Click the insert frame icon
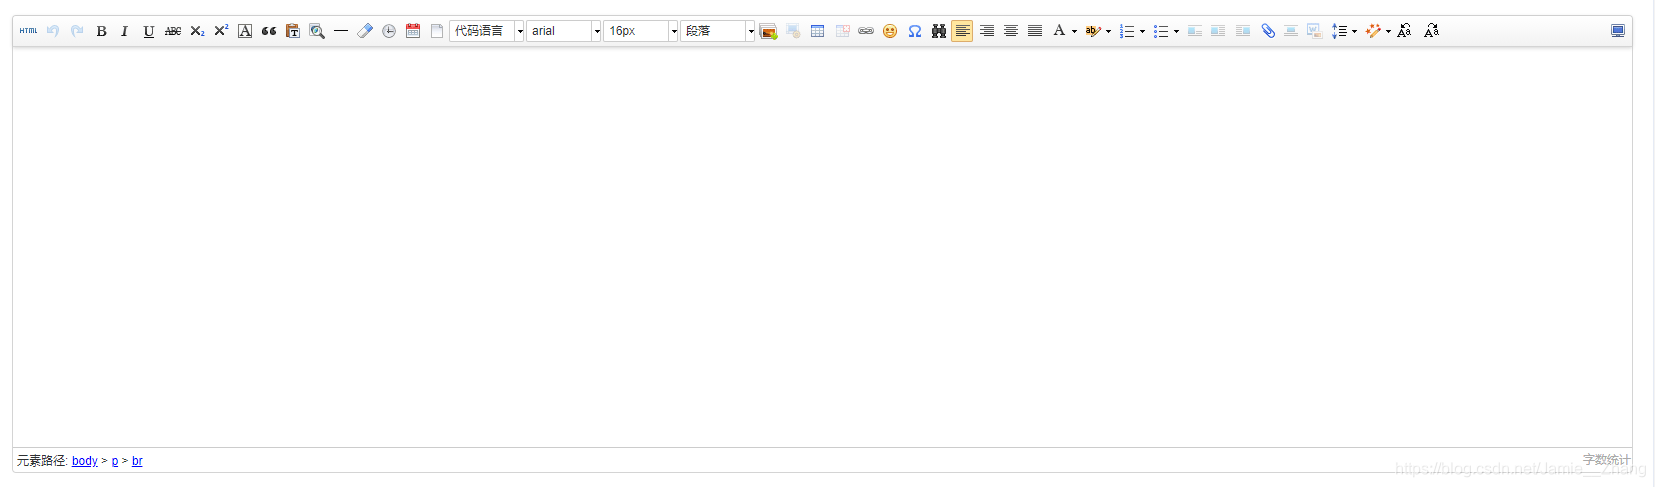 tap(1291, 31)
